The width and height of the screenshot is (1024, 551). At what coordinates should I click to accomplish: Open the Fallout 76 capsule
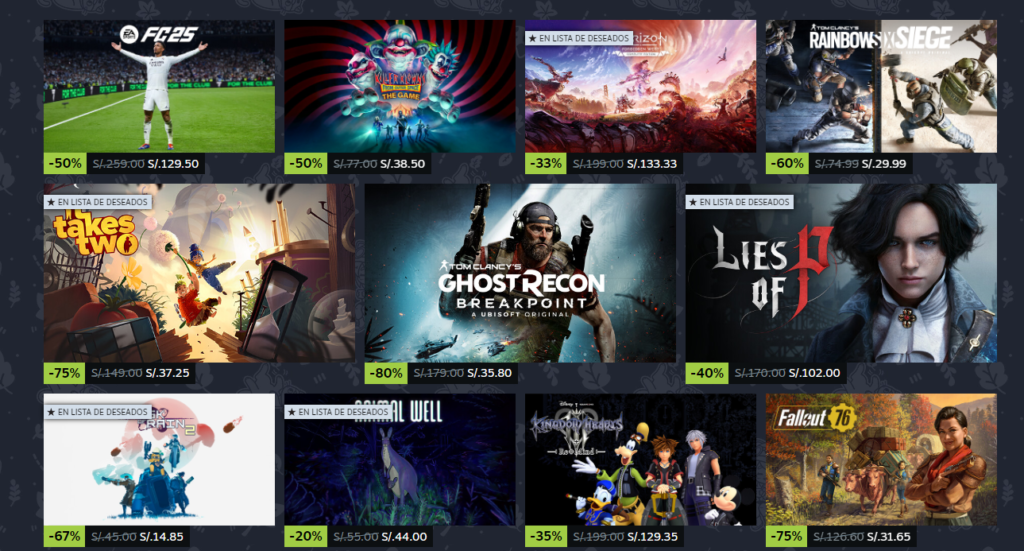tap(881, 460)
